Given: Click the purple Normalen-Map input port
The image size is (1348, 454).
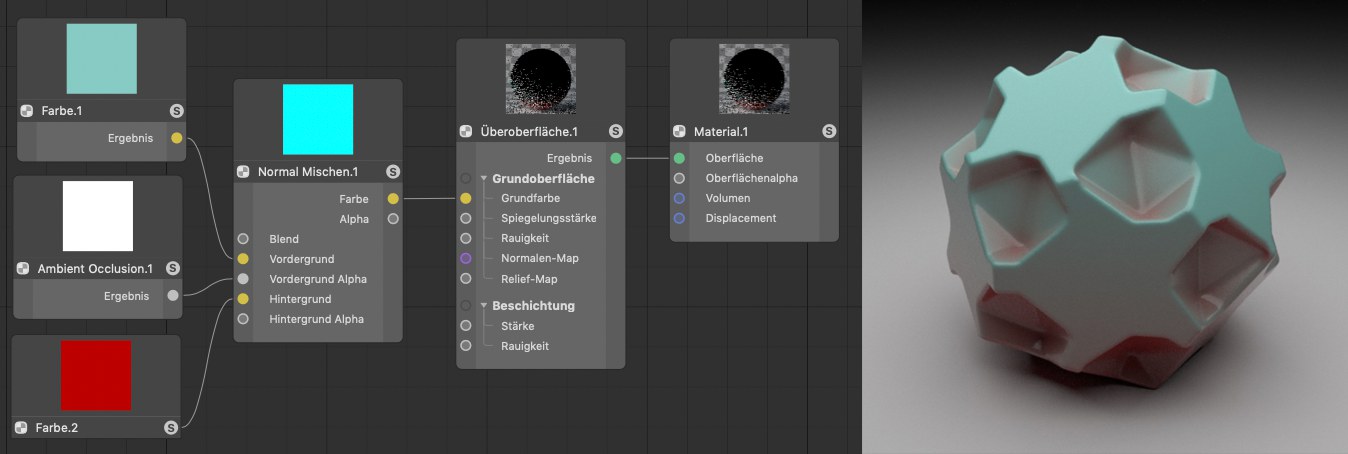Looking at the screenshot, I should (466, 258).
